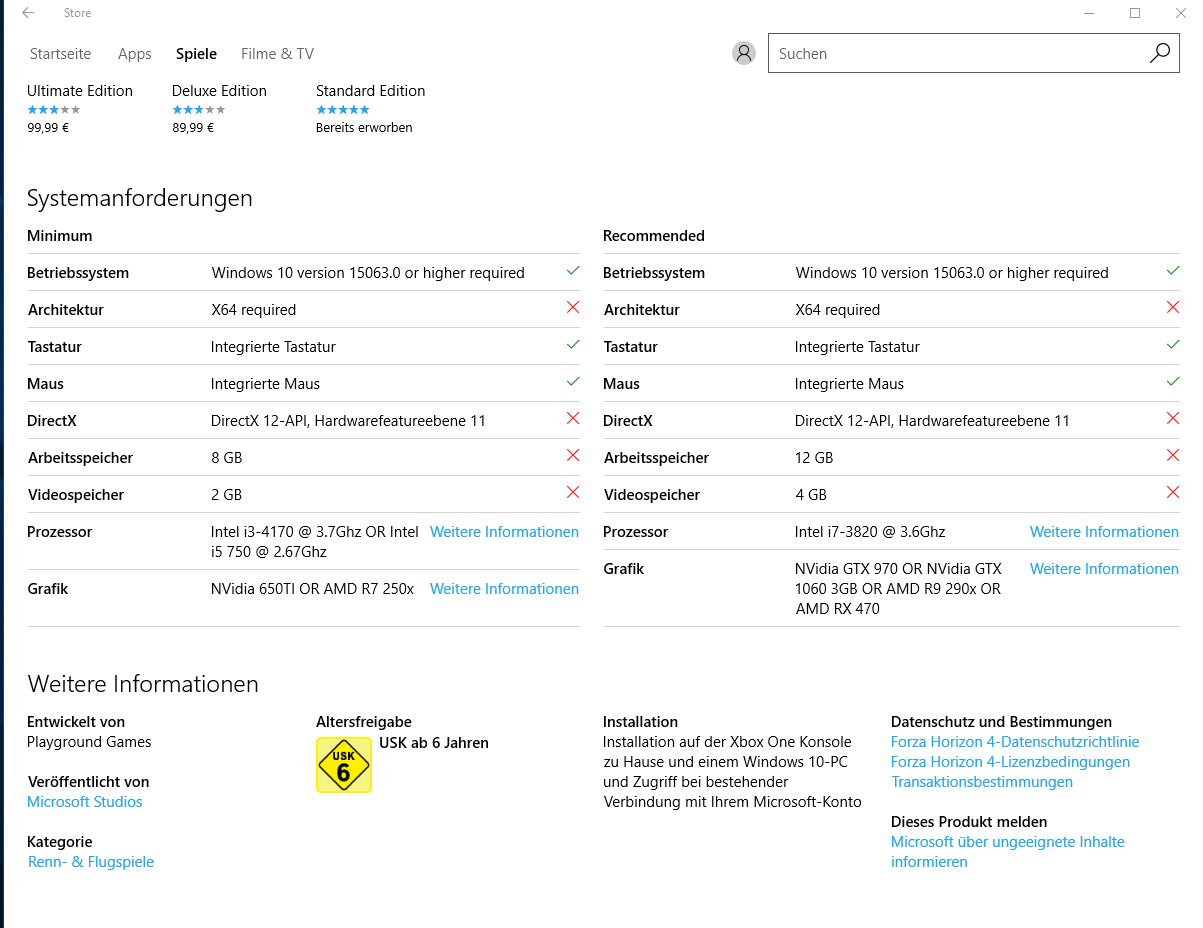Click the Installation description paragraph

tap(732, 772)
